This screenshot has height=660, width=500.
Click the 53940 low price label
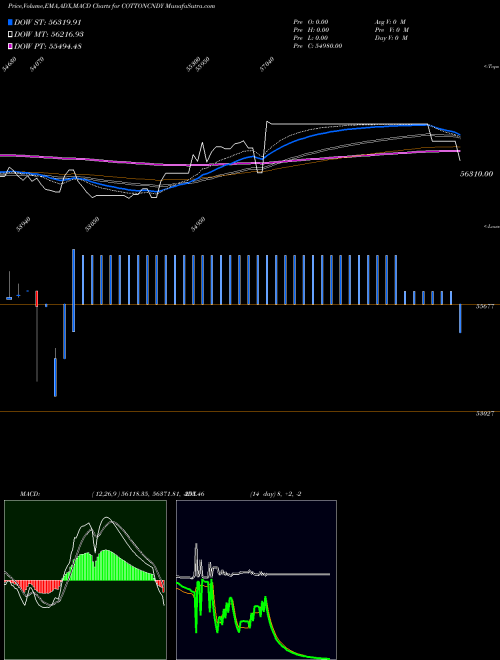click(23, 224)
